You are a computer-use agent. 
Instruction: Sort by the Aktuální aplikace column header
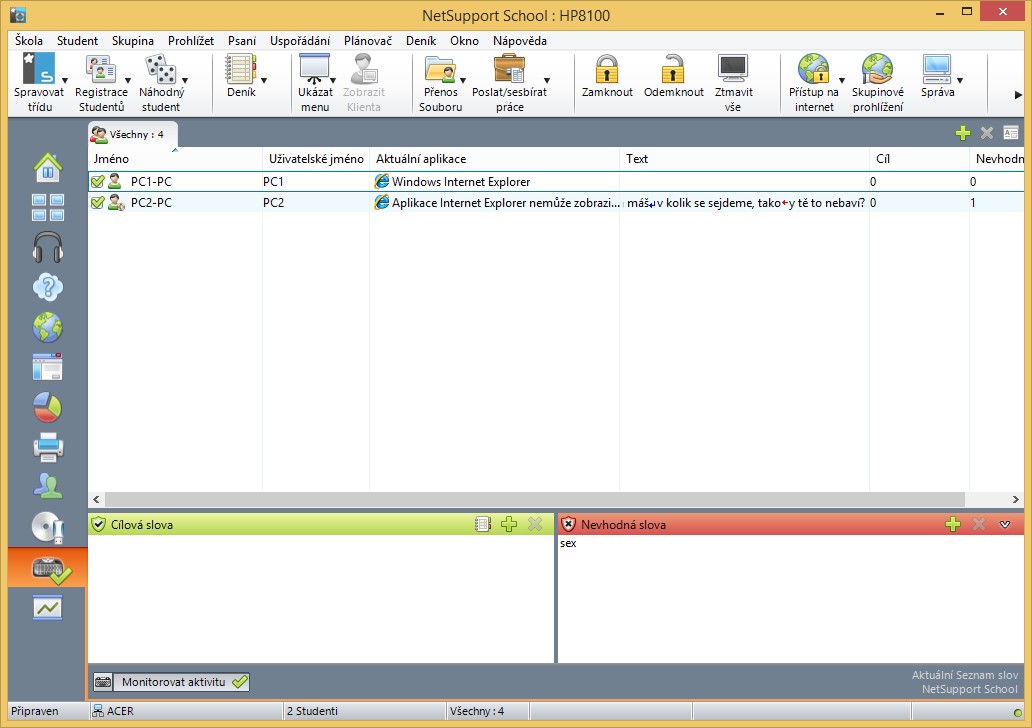pyautogui.click(x=494, y=159)
